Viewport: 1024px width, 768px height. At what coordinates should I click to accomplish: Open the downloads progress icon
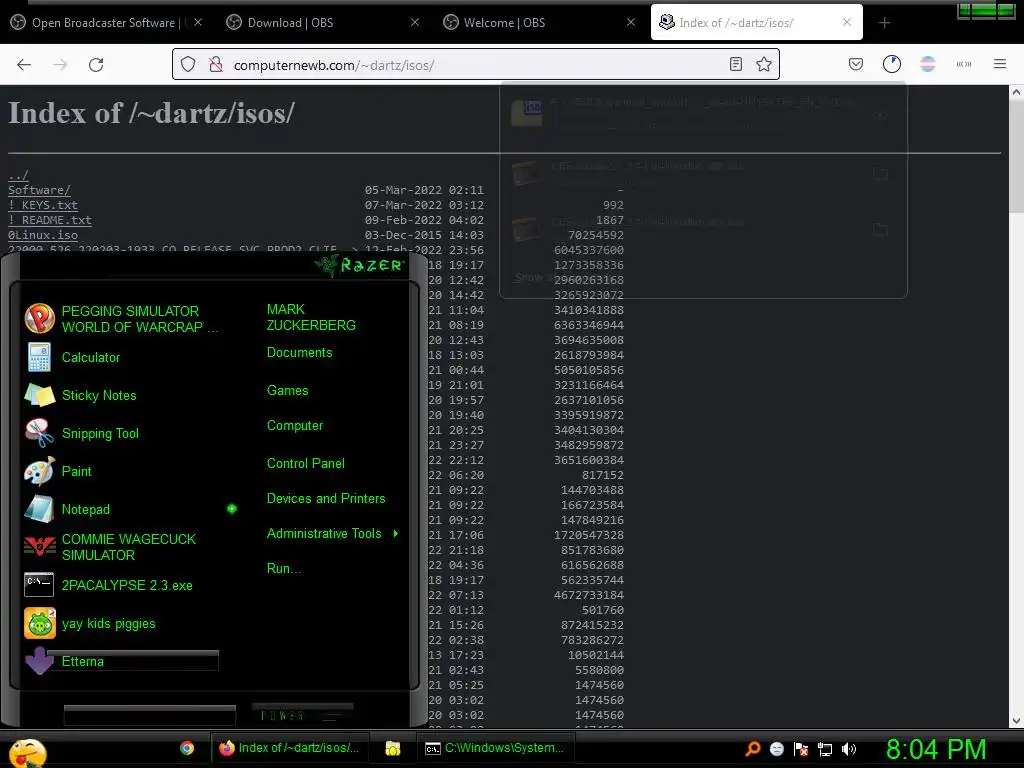tap(891, 64)
